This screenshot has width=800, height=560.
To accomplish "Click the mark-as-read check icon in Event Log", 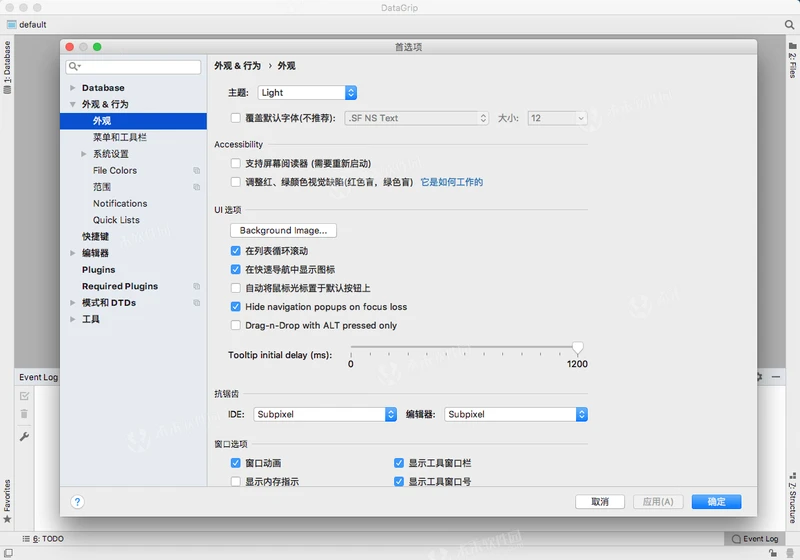I will 24,396.
